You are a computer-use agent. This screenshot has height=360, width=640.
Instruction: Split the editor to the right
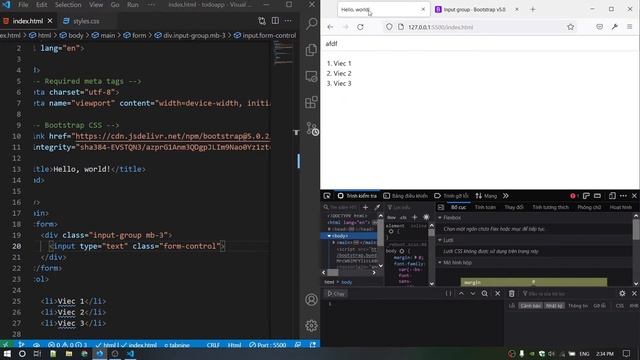276,21
